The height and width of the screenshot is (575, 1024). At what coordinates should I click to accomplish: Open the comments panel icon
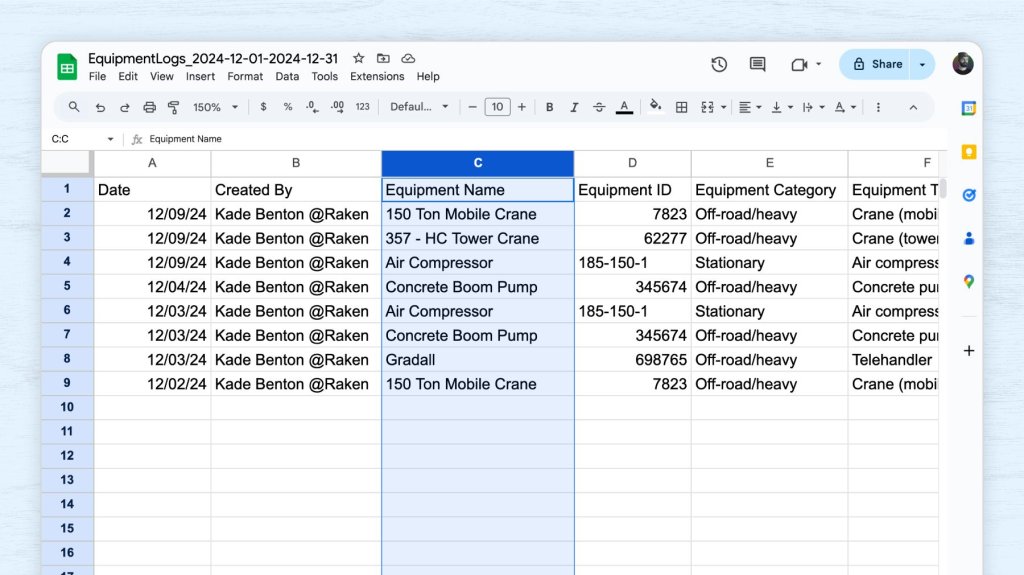(758, 64)
